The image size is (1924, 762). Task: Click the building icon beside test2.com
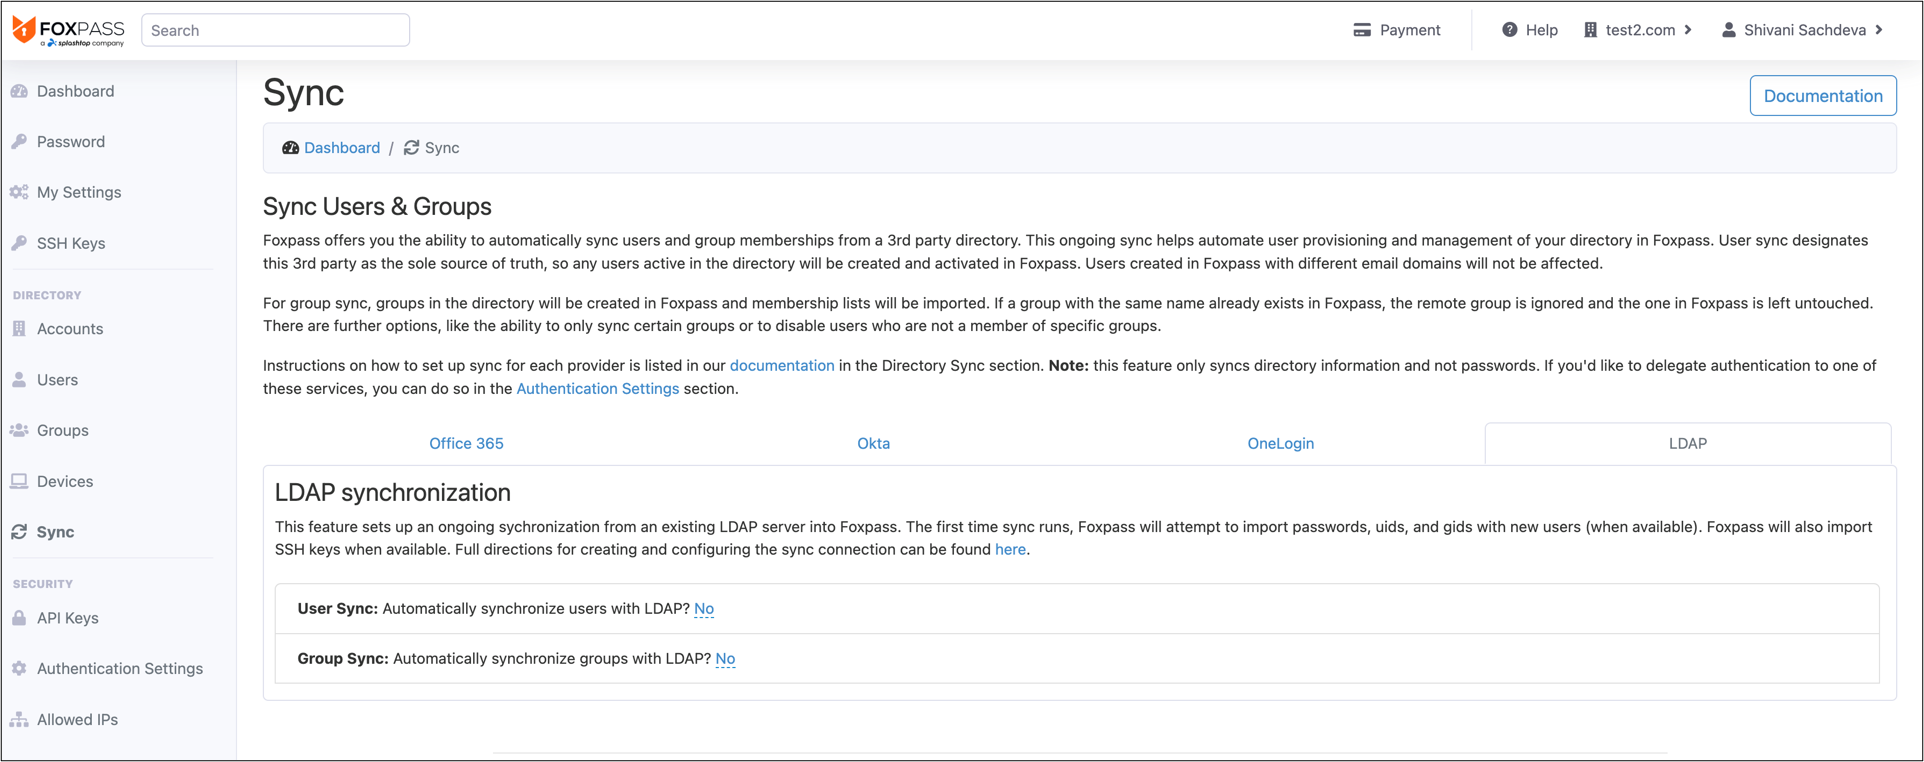(1590, 30)
